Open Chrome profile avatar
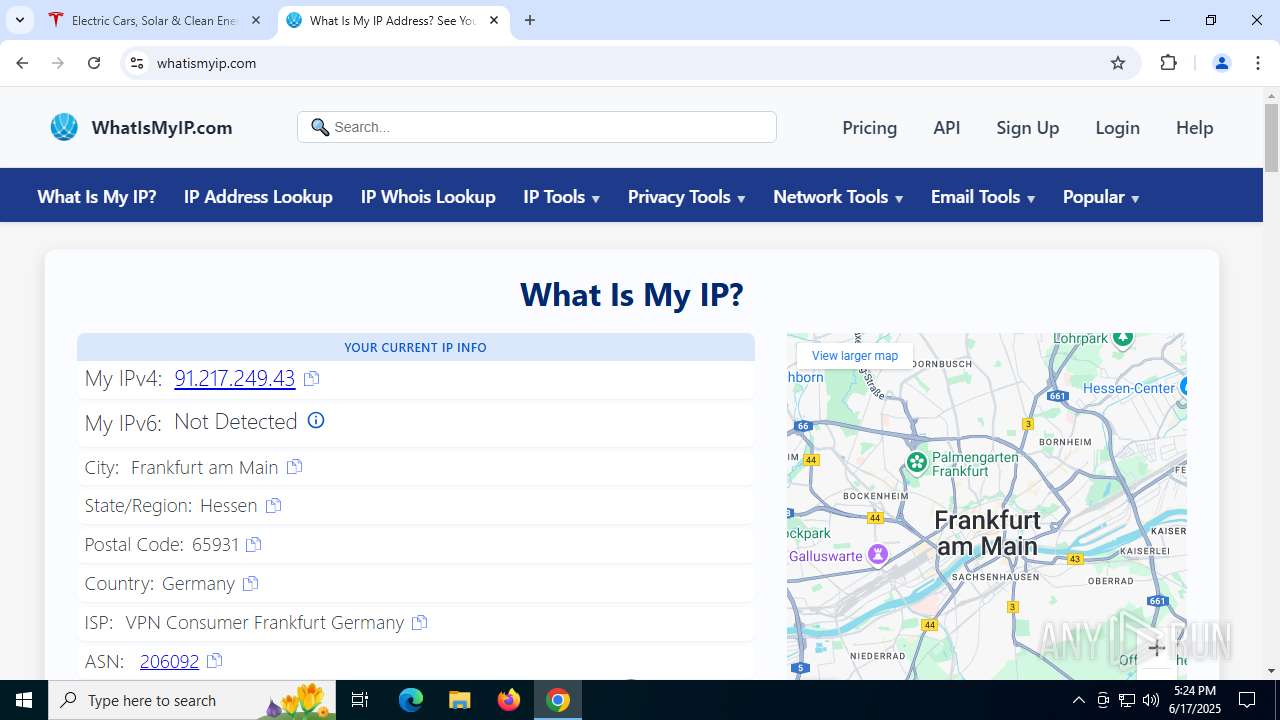 [1221, 63]
